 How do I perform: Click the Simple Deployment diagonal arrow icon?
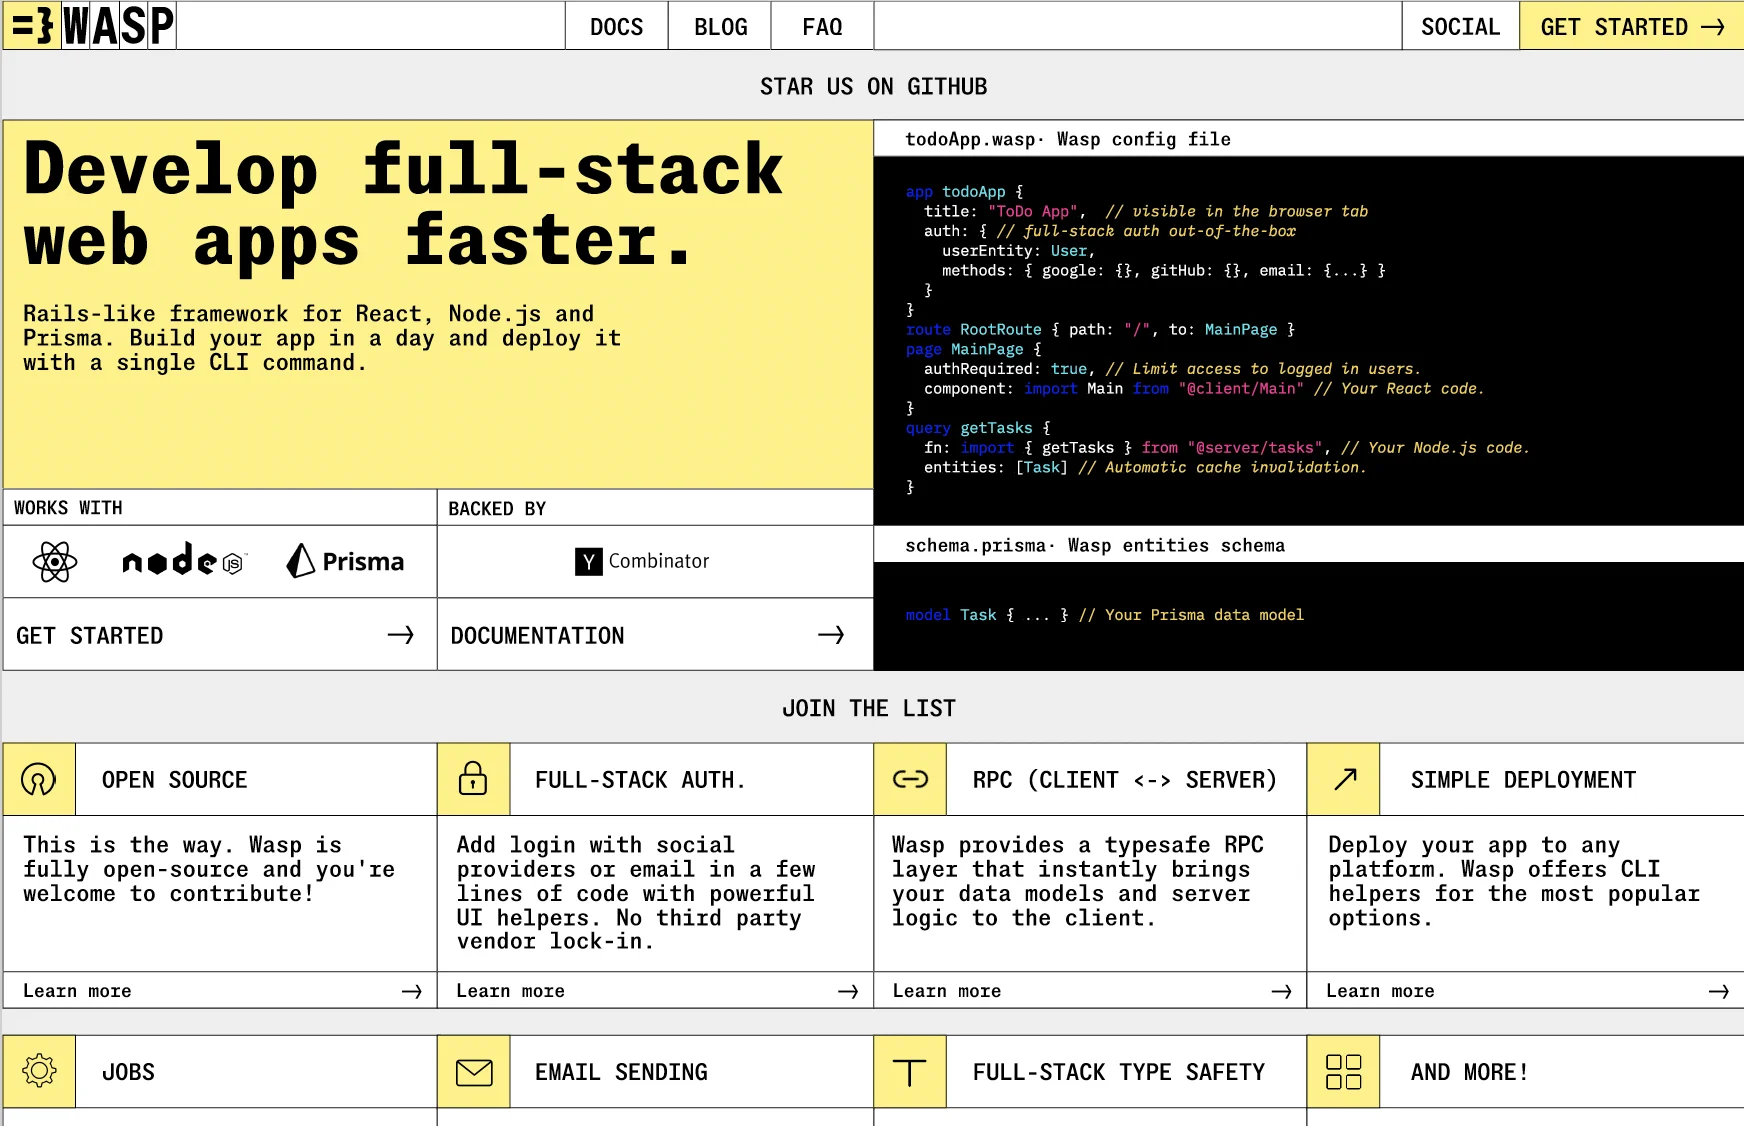coord(1344,779)
